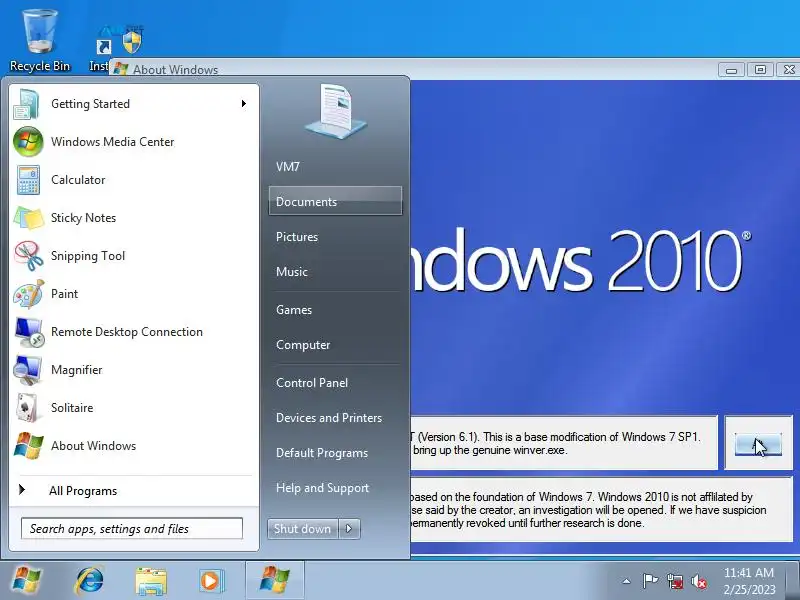Open Windows Explorer folder taskbar icon
The height and width of the screenshot is (600, 800).
pos(151,581)
